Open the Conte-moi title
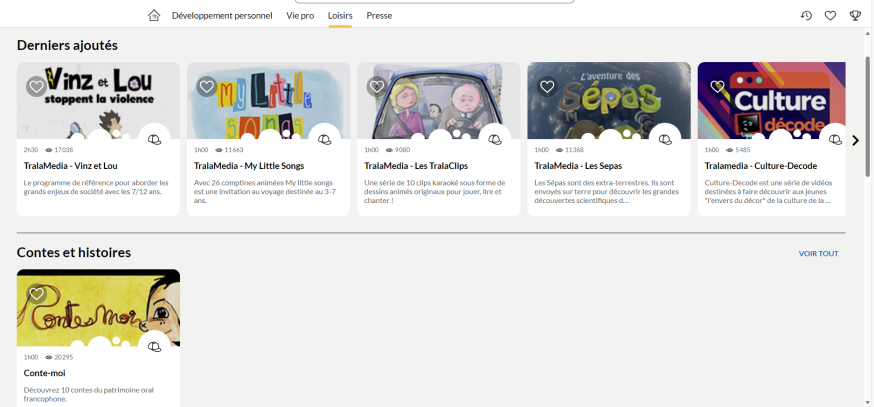874x407 pixels. 45,373
